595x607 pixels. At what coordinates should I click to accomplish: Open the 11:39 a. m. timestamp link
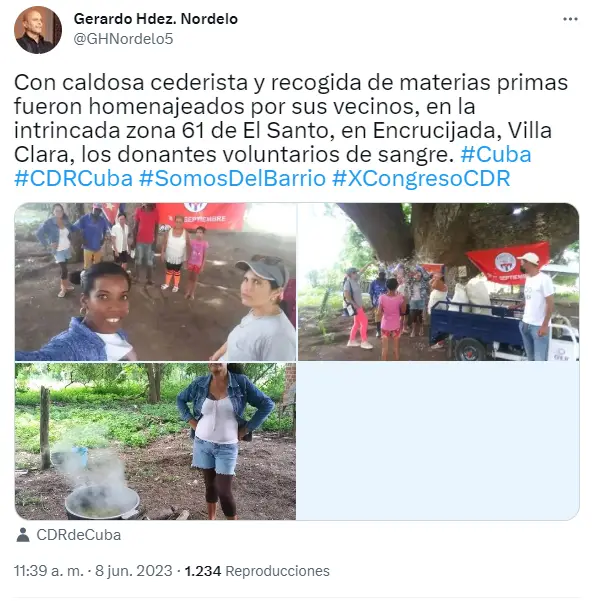click(49, 571)
